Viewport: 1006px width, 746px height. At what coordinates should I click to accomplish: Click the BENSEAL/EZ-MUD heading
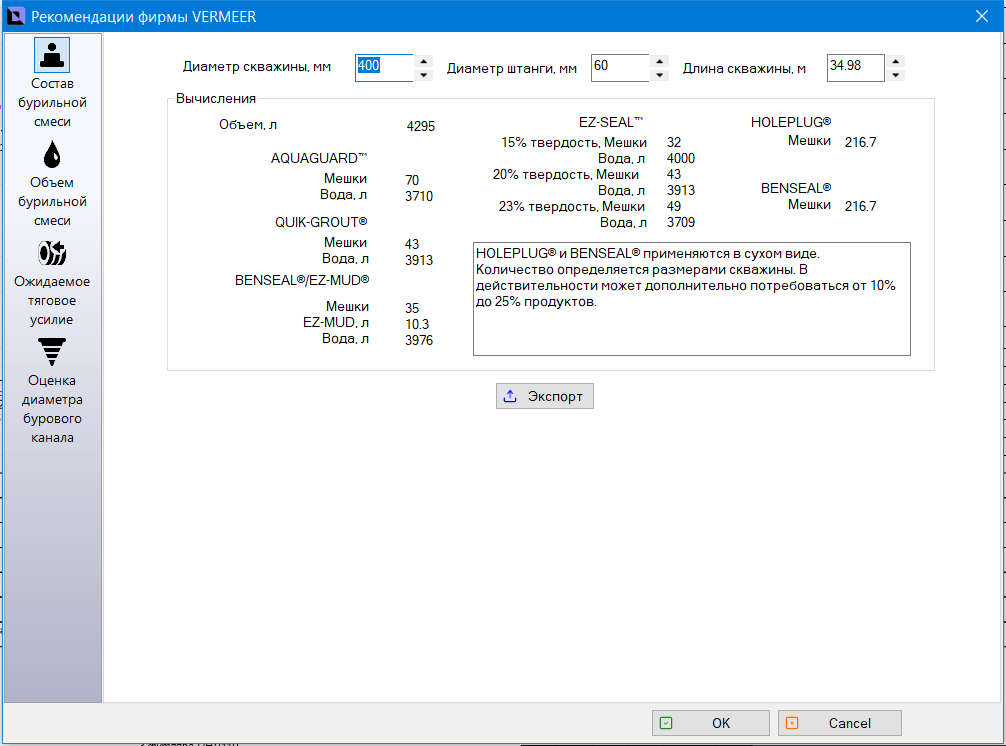(302, 280)
